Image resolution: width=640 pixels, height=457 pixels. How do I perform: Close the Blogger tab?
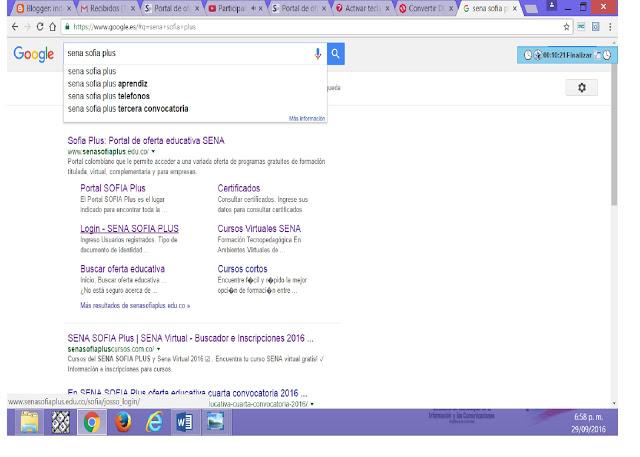pos(69,8)
